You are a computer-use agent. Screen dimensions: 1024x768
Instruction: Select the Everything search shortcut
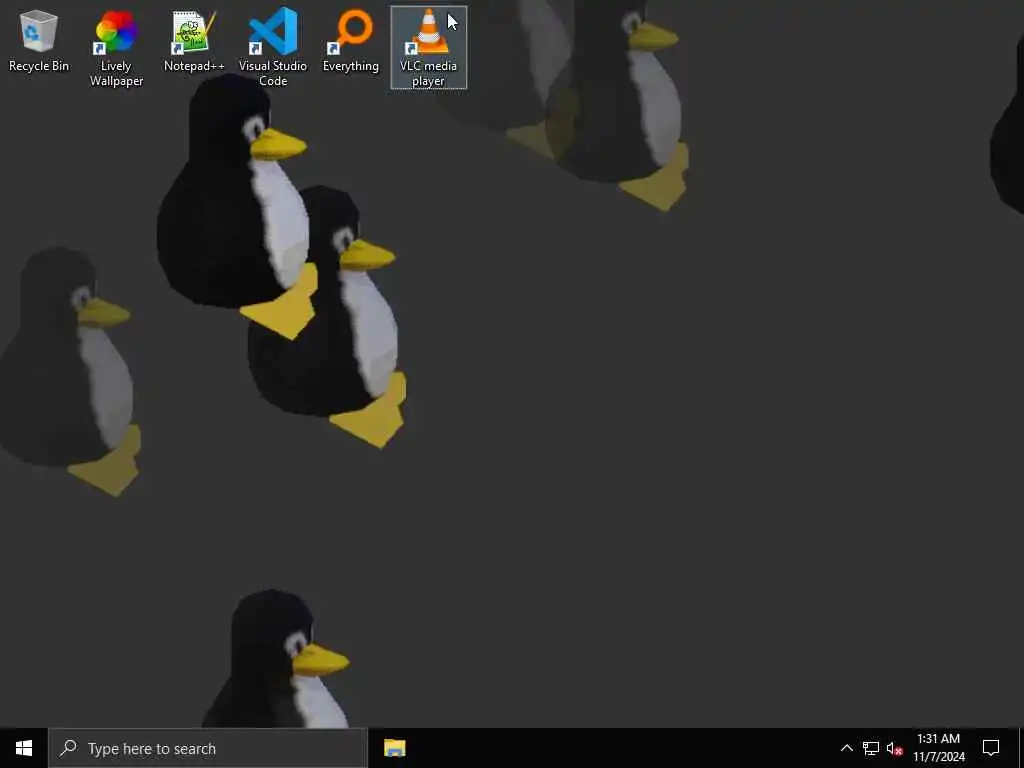coord(351,40)
